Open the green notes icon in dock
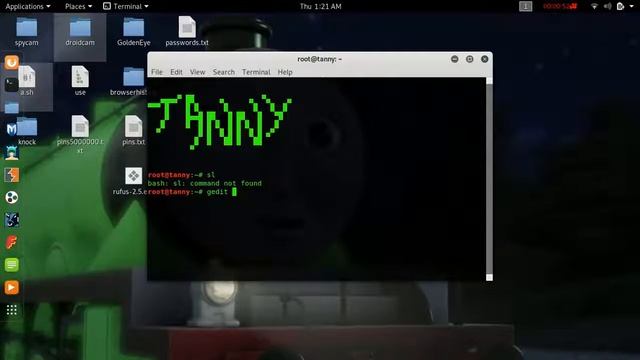Viewport: 640px width, 360px height. tap(11, 265)
